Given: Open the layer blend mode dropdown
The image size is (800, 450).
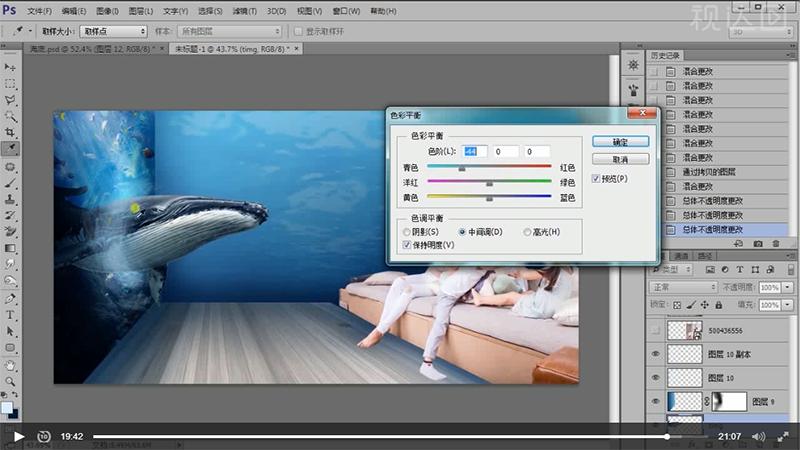Looking at the screenshot, I should 683,287.
